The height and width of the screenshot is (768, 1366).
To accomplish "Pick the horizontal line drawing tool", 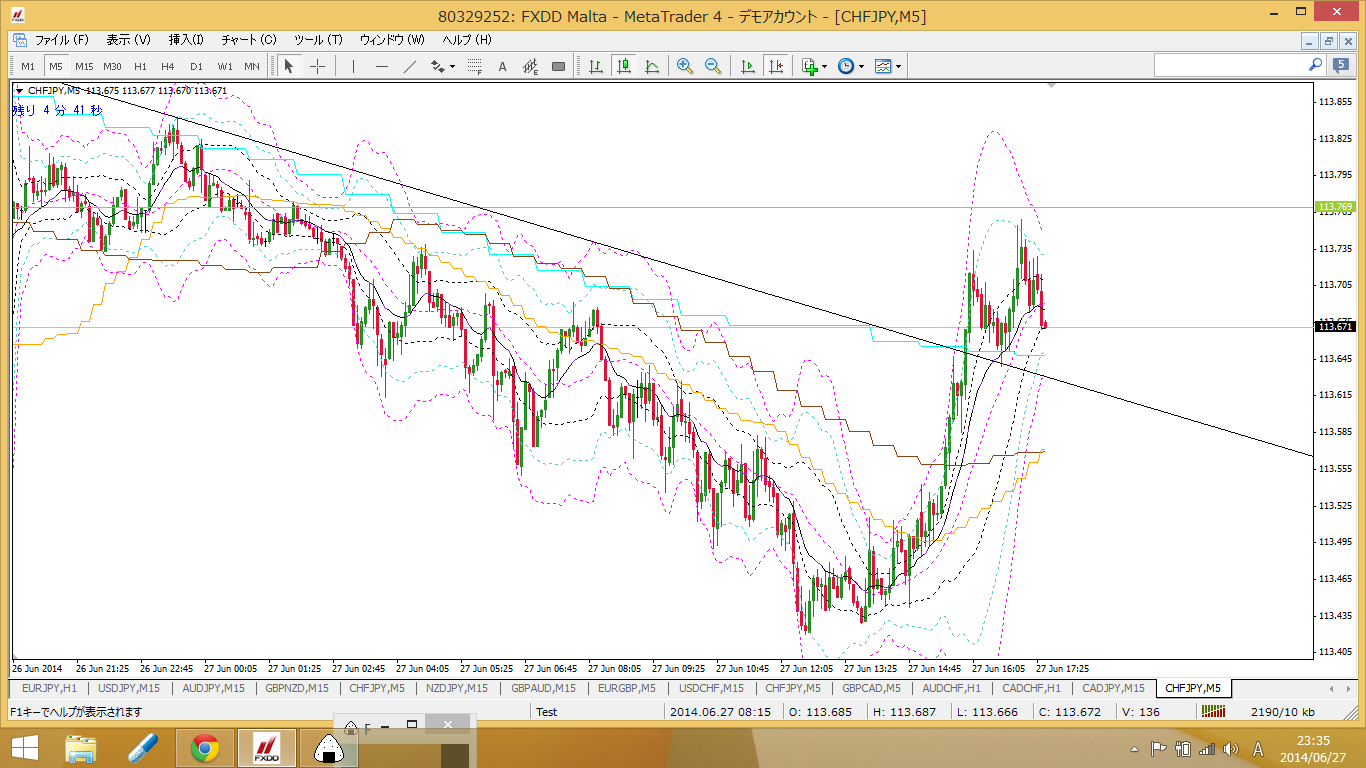I will click(x=382, y=66).
